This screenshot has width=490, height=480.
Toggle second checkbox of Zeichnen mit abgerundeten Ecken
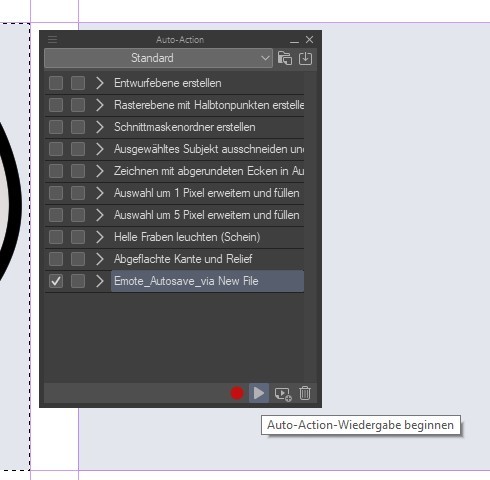point(78,171)
